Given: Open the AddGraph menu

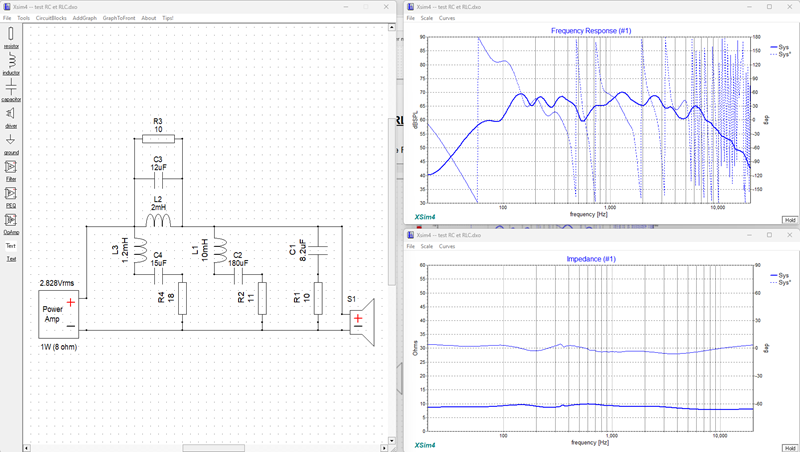Looking at the screenshot, I should pos(85,18).
